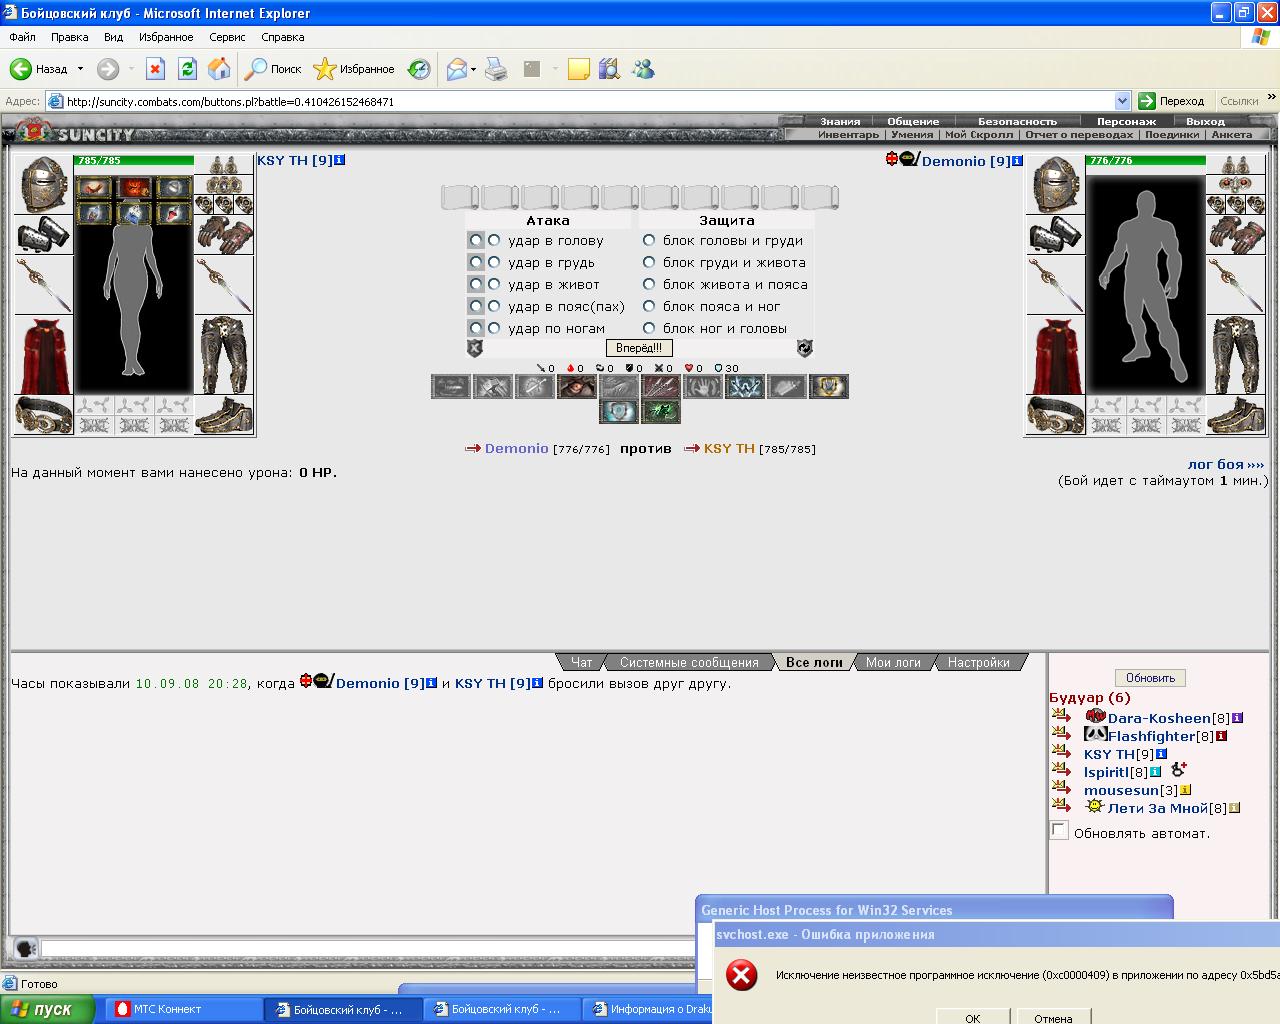Select блок пояса и ног radio
The image size is (1280, 1024).
(x=649, y=306)
